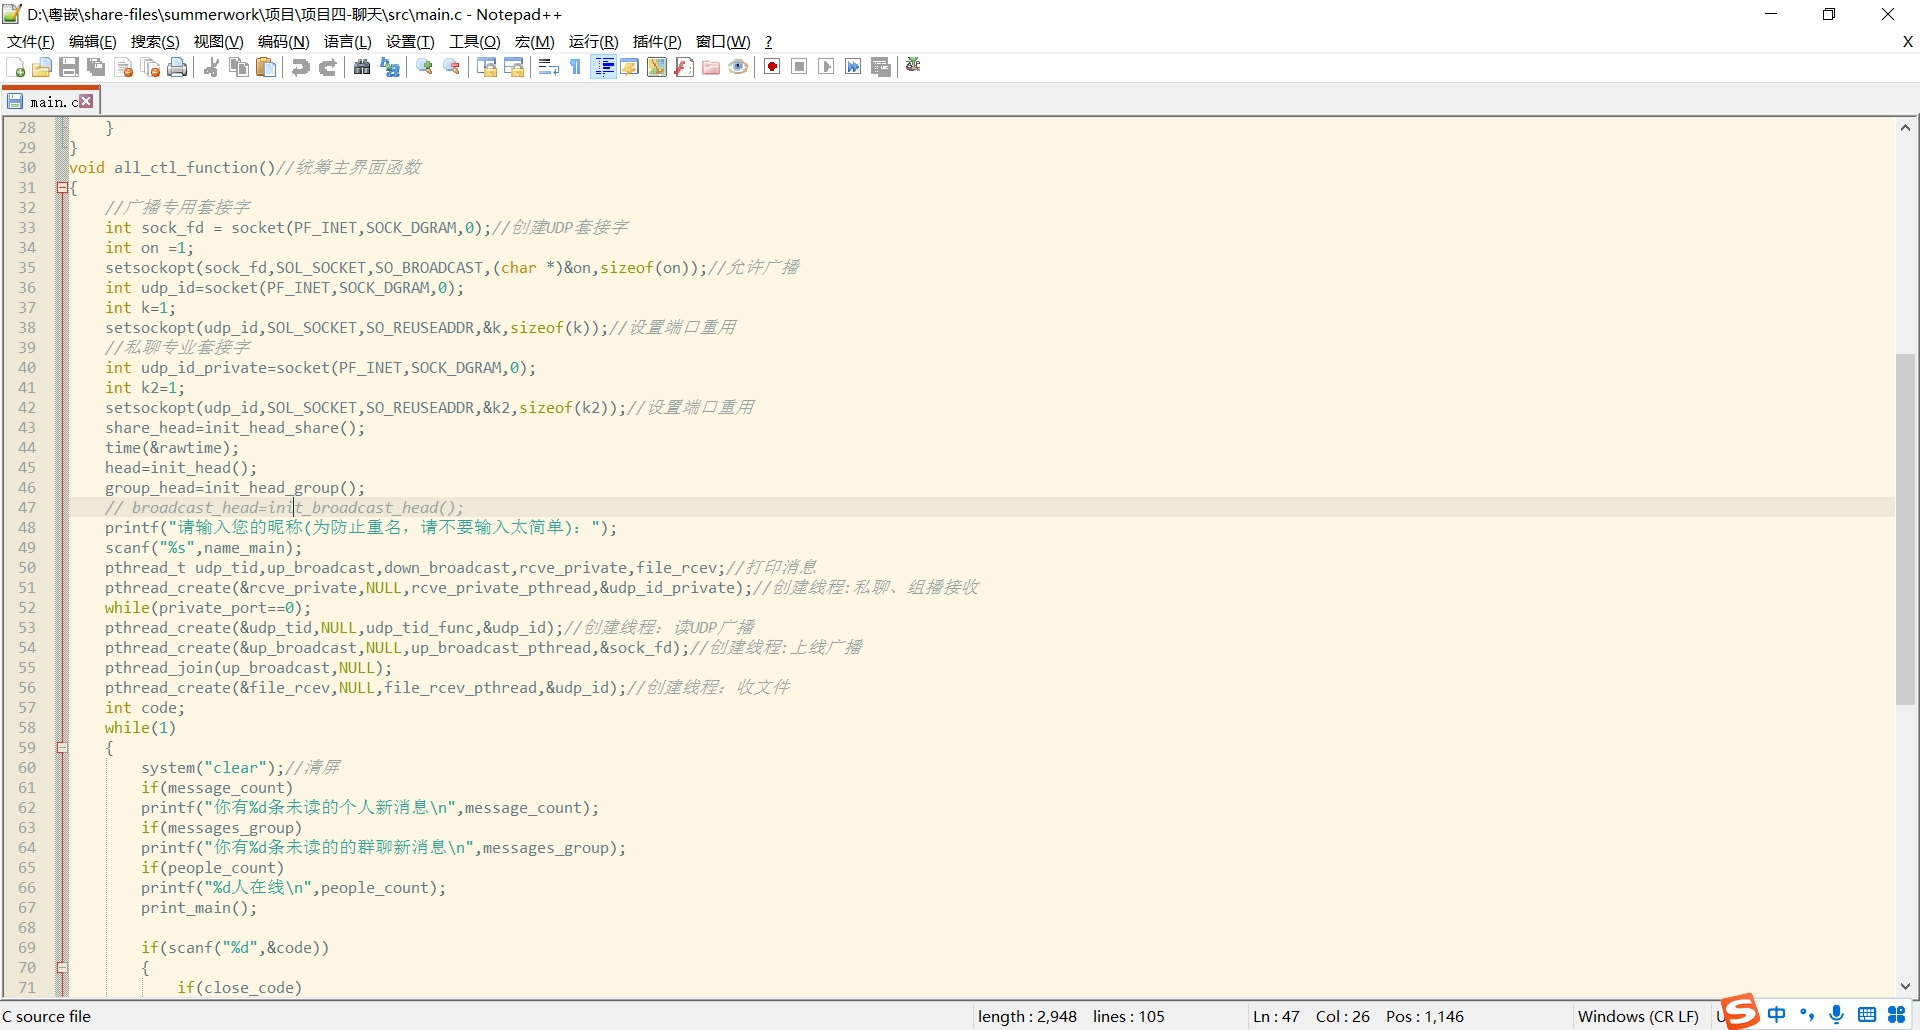This screenshot has width=1920, height=1030.
Task: Open the 编码(N) menu
Action: coord(284,42)
